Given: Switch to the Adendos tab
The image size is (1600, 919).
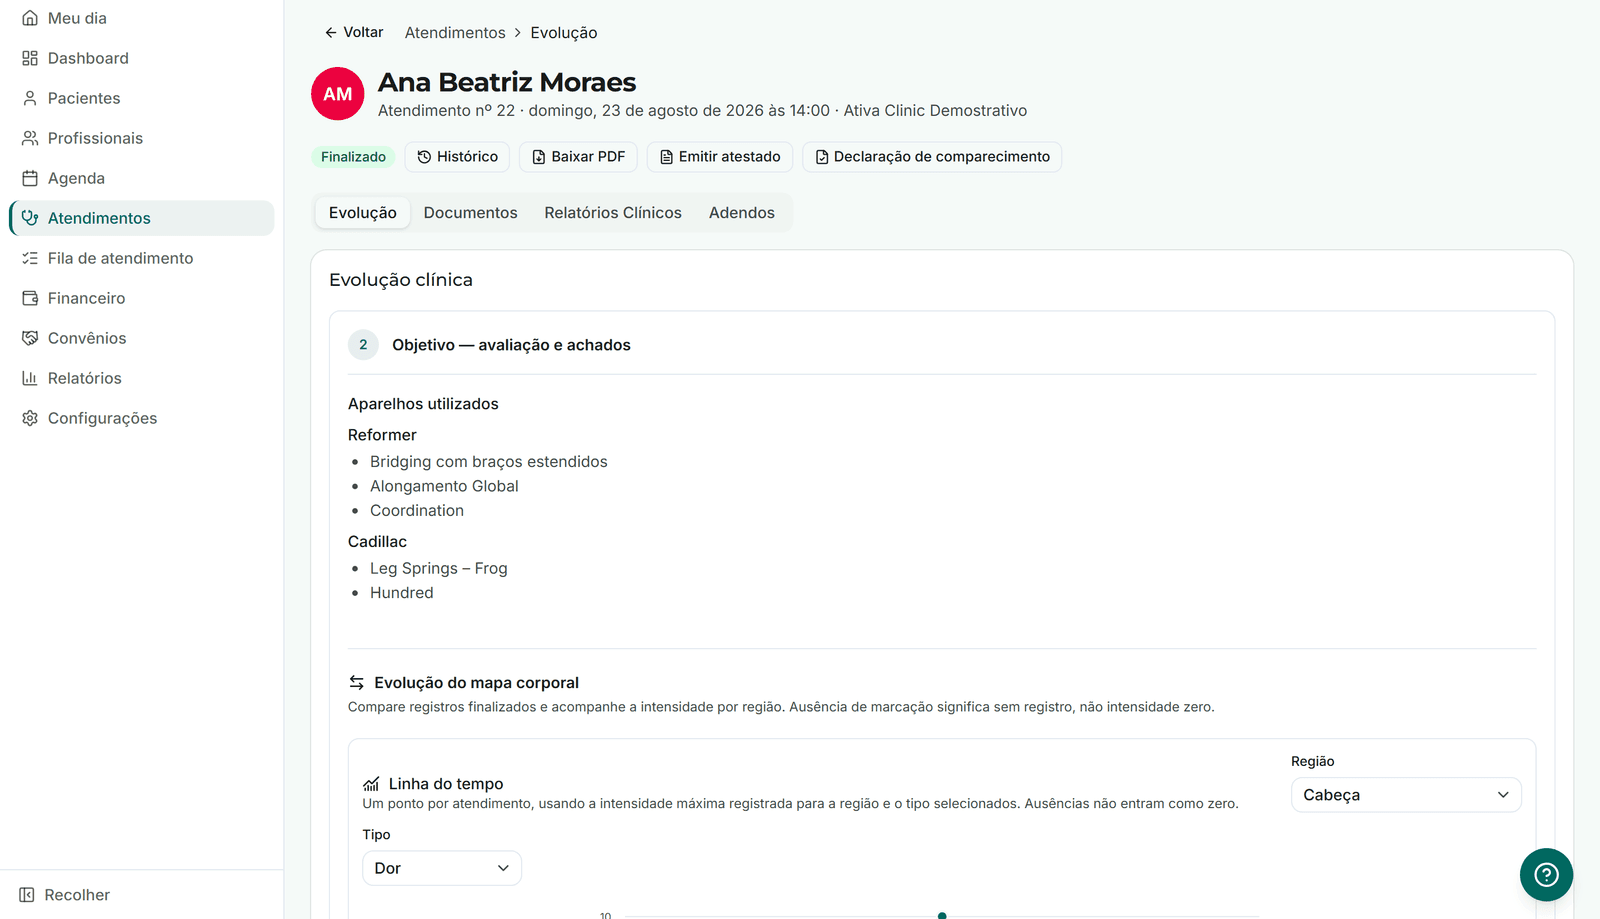Looking at the screenshot, I should point(742,213).
